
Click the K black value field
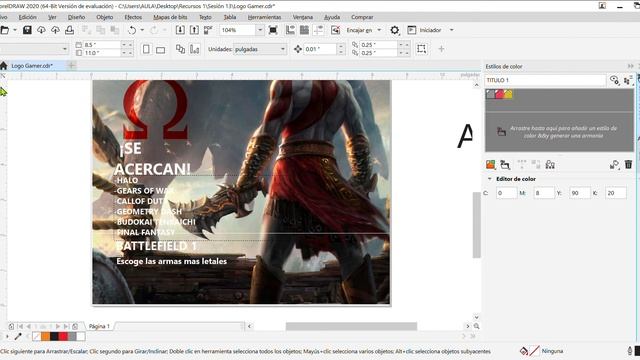[616, 193]
